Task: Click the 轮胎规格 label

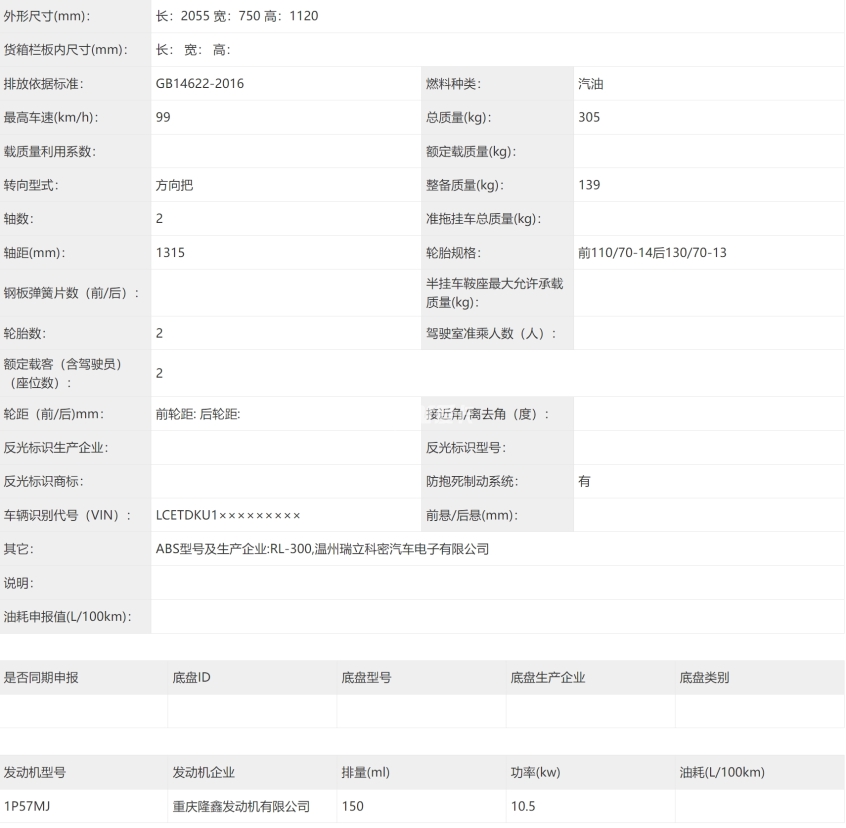Action: [x=453, y=252]
